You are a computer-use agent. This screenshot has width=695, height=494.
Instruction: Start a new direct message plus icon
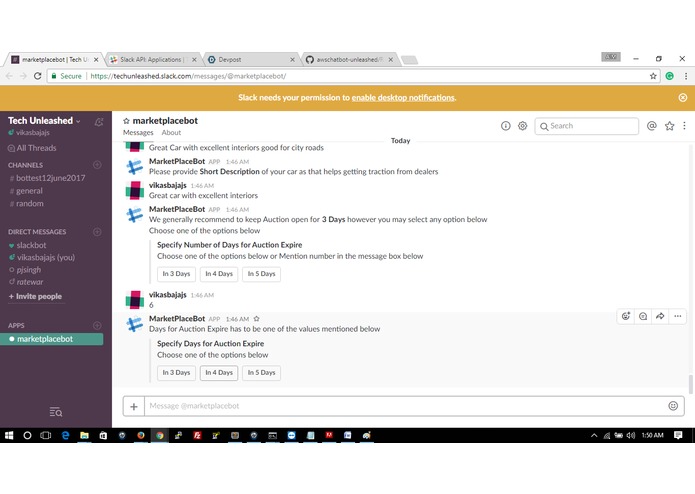tap(98, 232)
